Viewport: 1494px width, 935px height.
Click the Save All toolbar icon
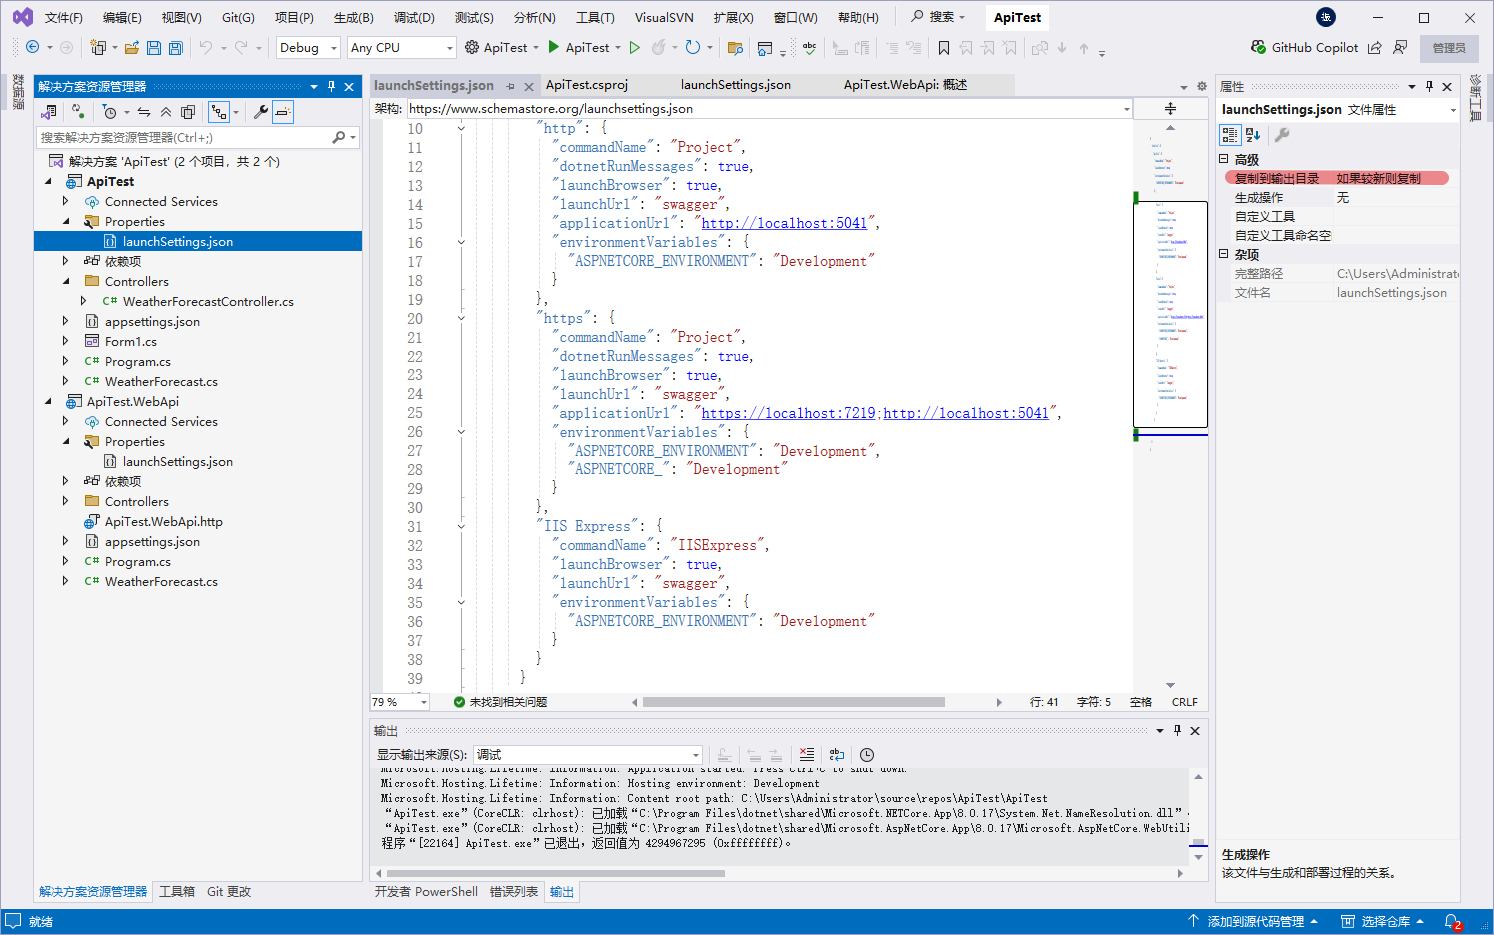coord(176,48)
